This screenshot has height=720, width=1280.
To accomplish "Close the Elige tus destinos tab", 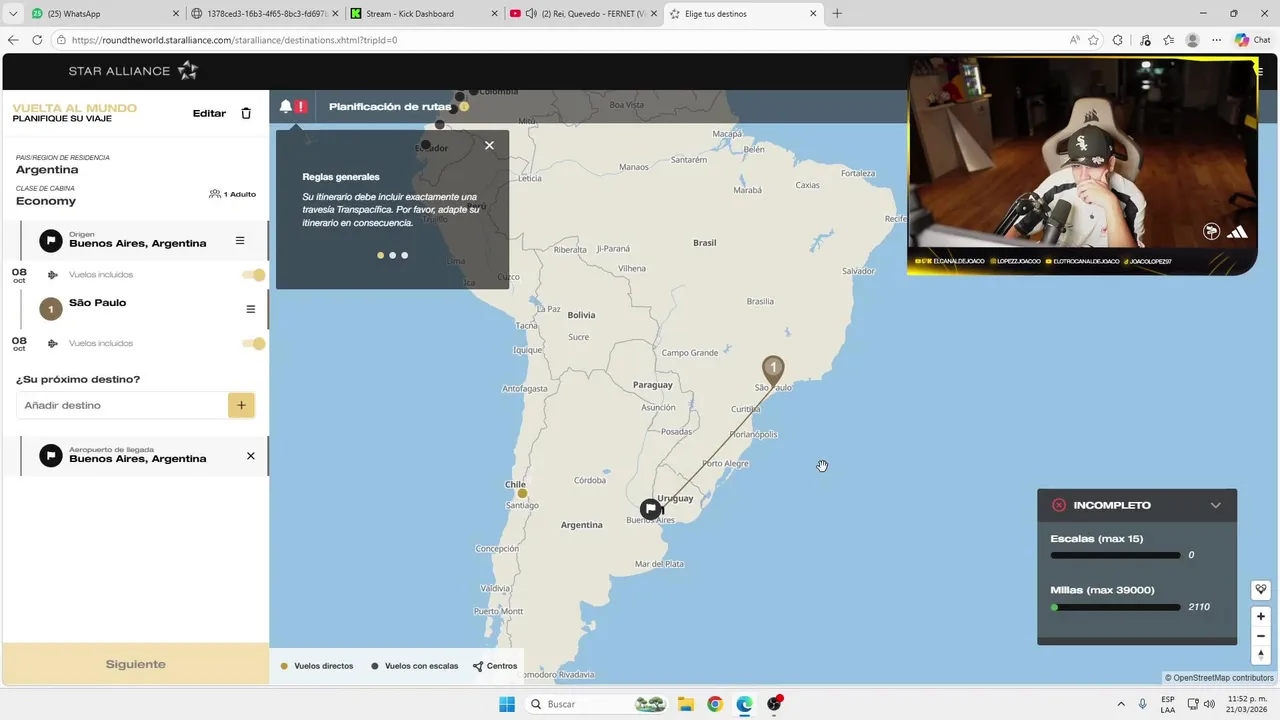I will (813, 14).
